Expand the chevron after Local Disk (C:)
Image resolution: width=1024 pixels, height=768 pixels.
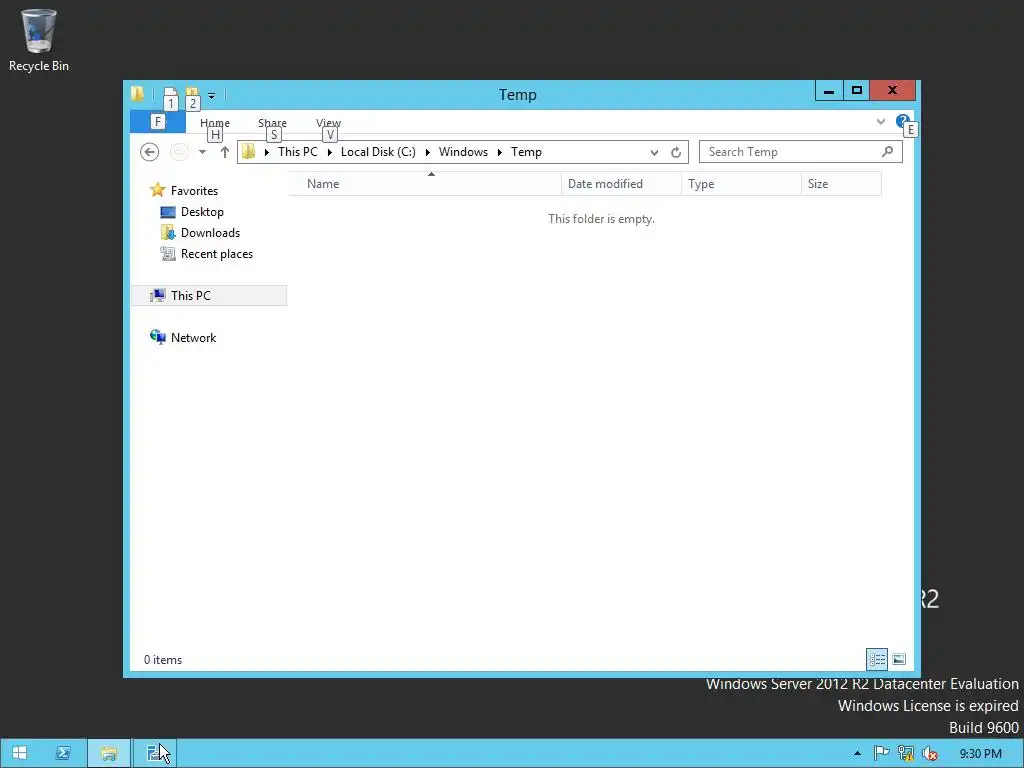click(x=428, y=152)
